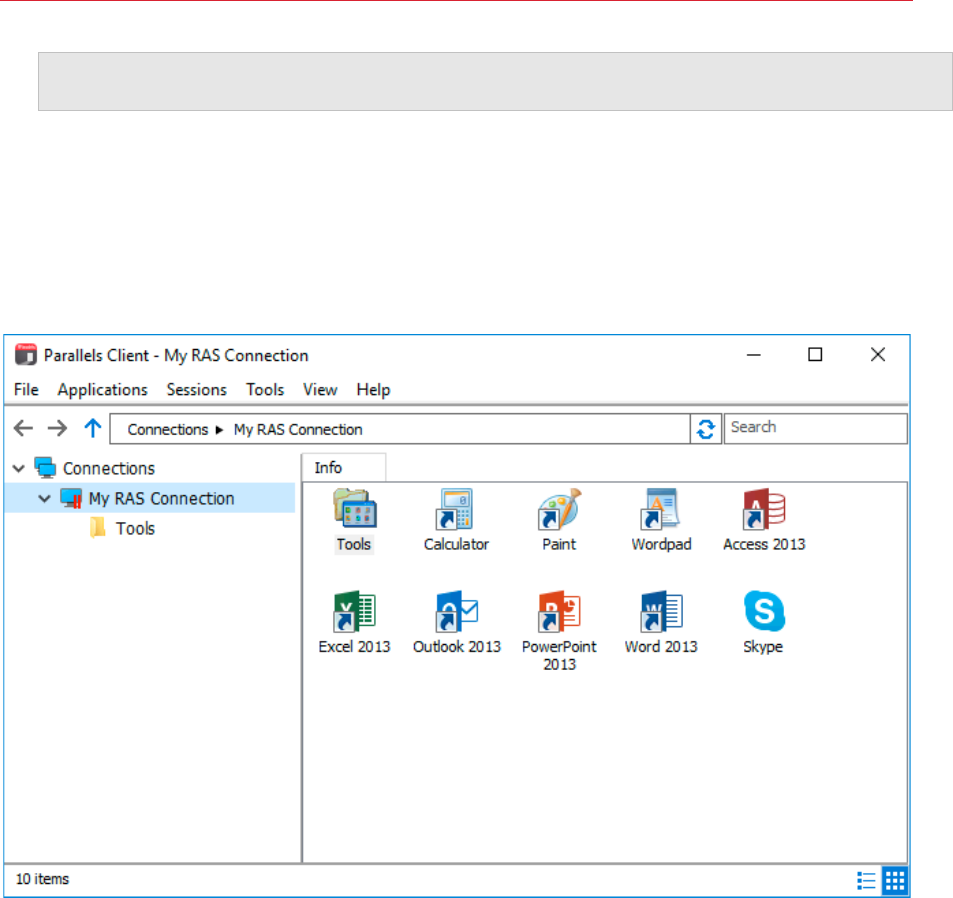Select the Info tab
Viewport: 953px width, 898px height.
click(343, 468)
